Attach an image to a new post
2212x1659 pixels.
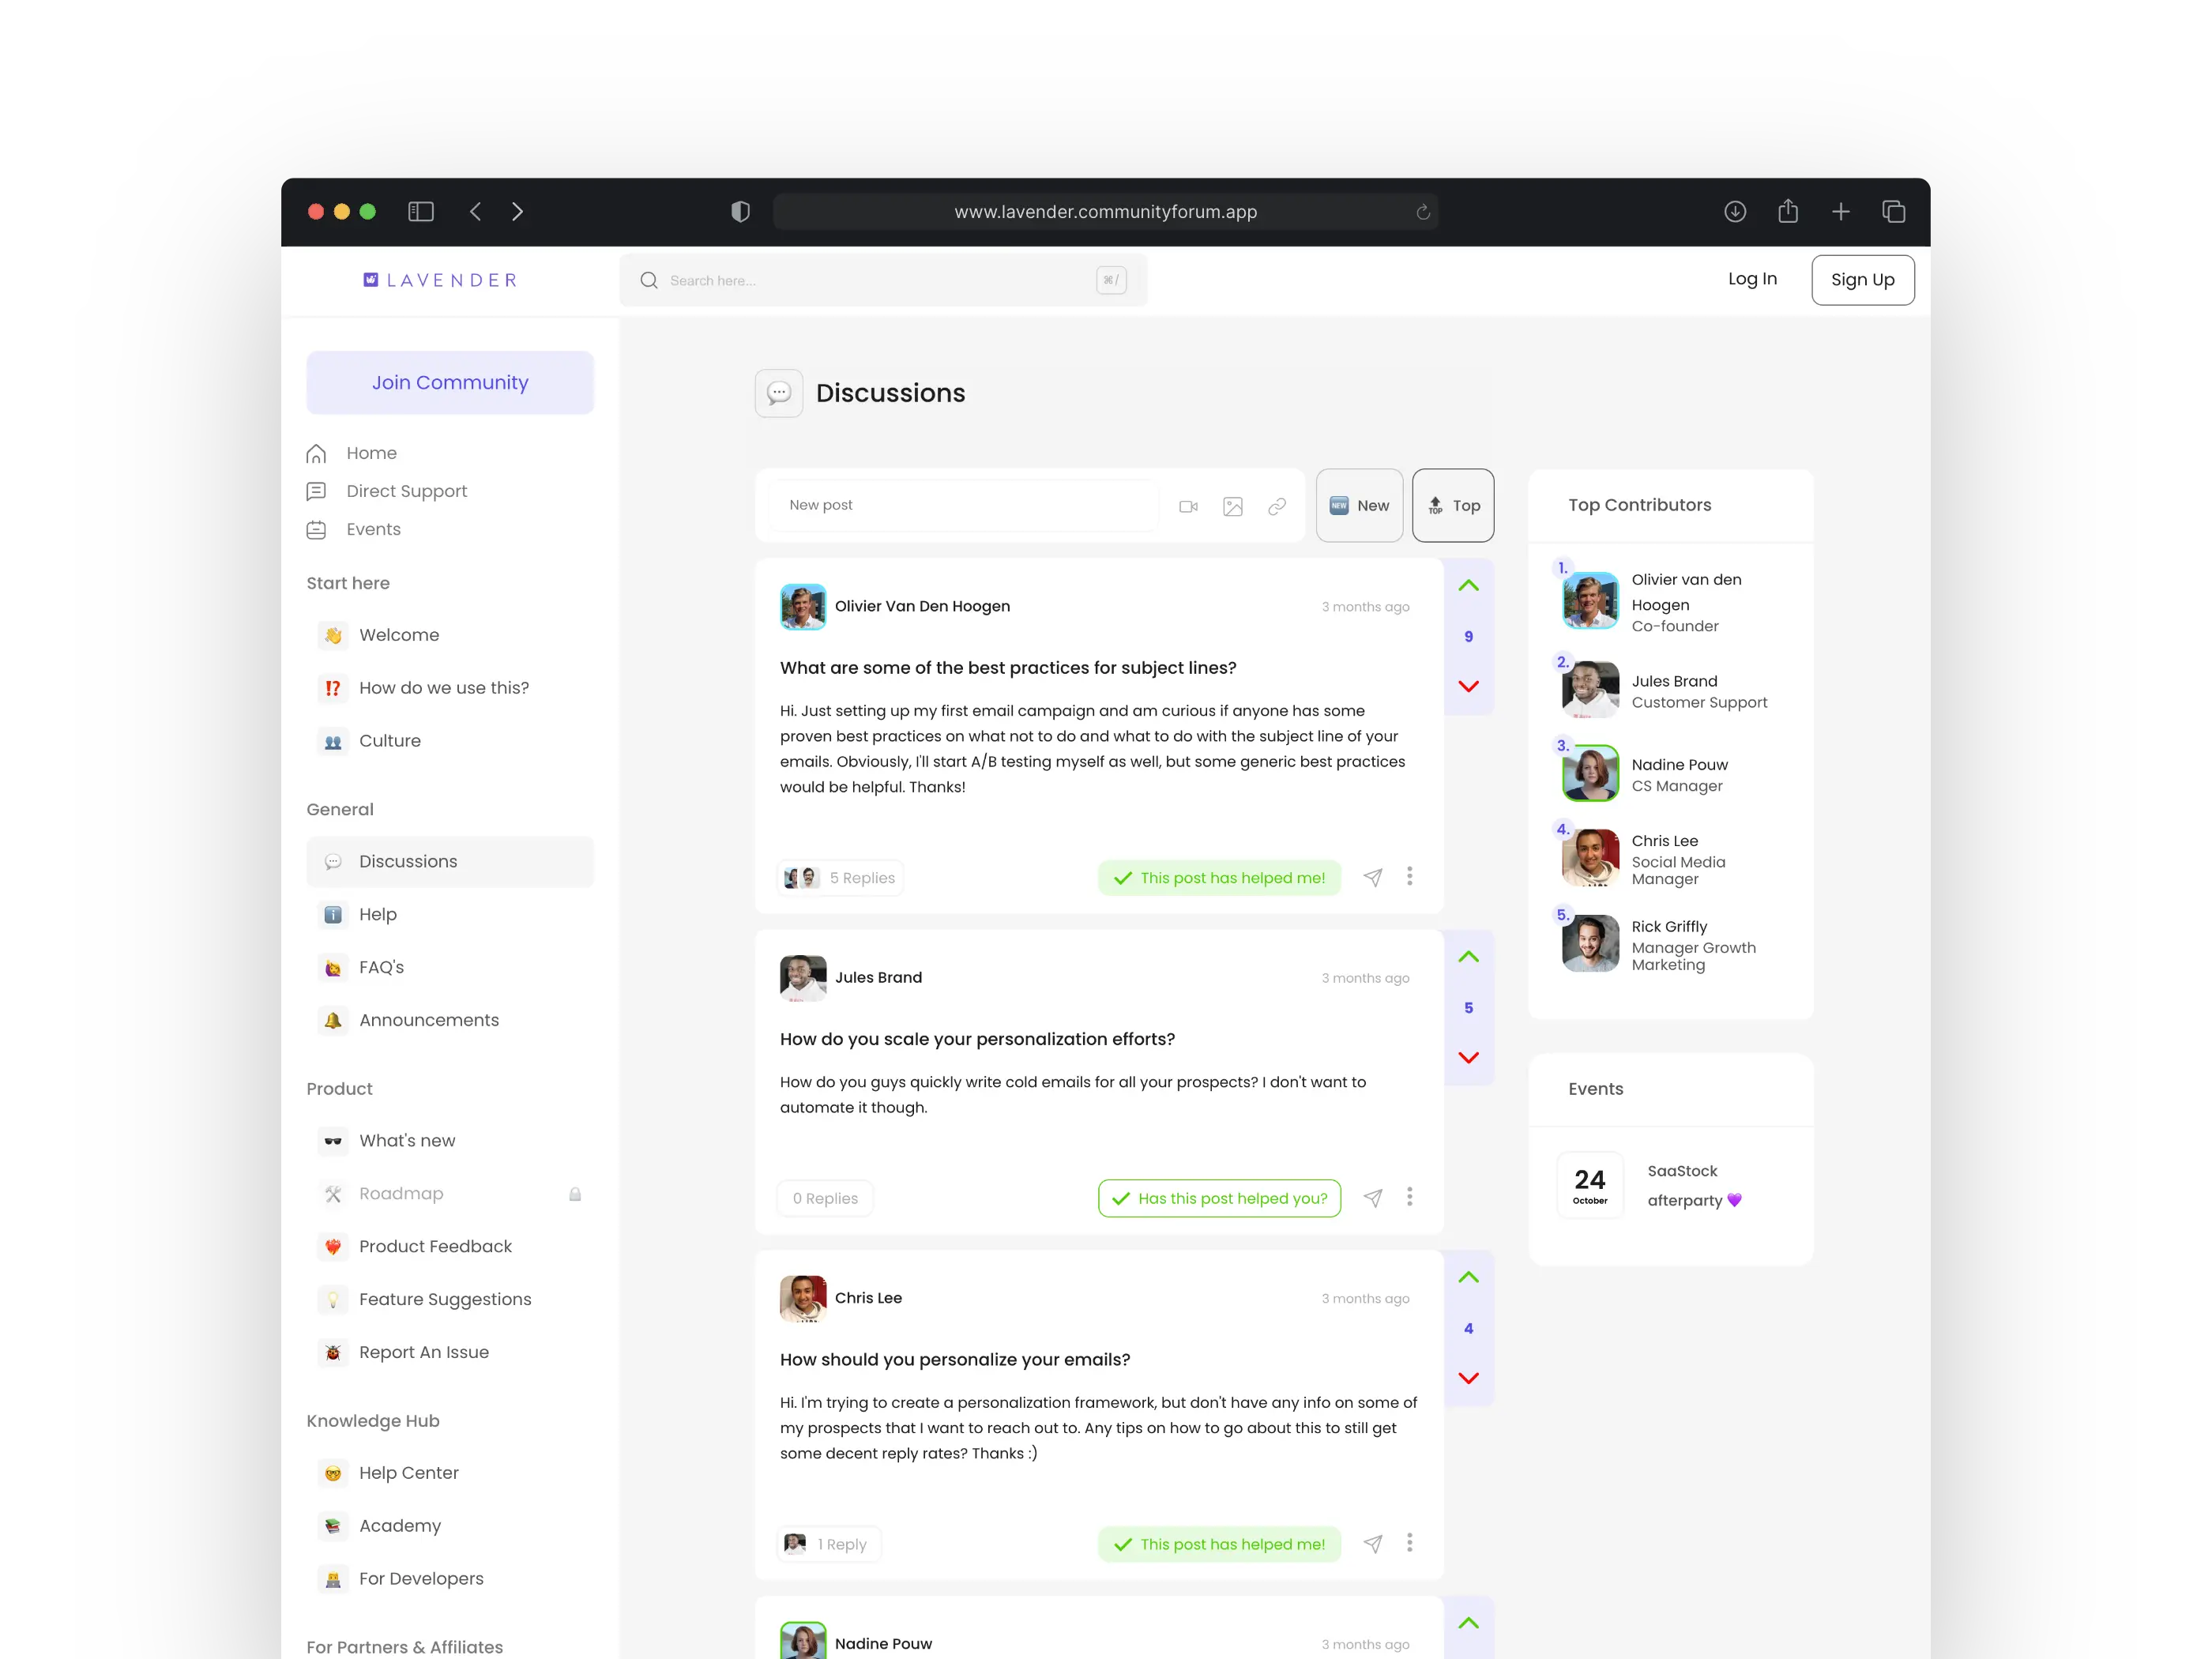click(1232, 506)
